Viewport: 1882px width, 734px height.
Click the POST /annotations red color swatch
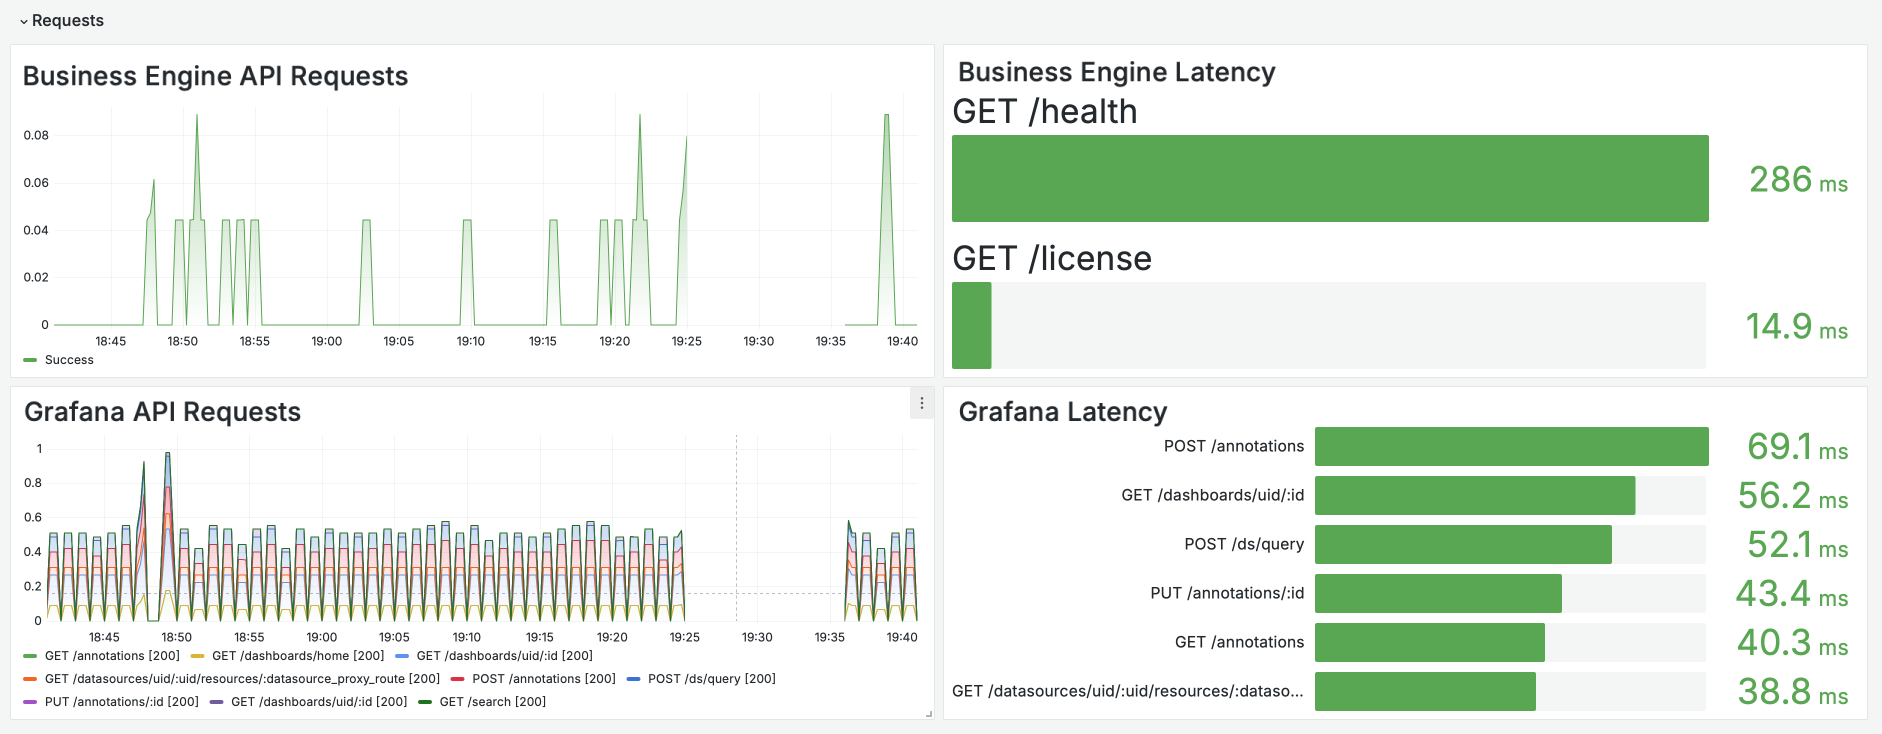[x=457, y=679]
